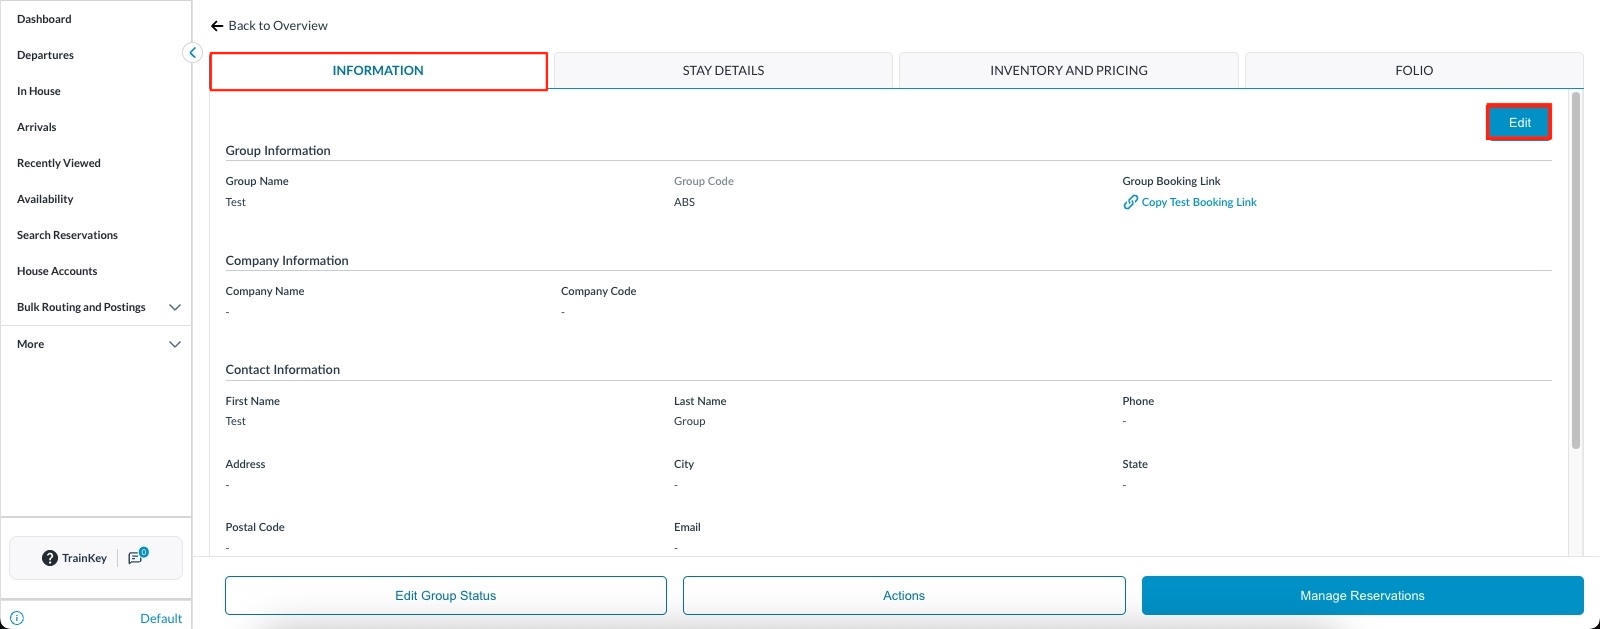Click the chain icon for the group booking link

[x=1130, y=202]
